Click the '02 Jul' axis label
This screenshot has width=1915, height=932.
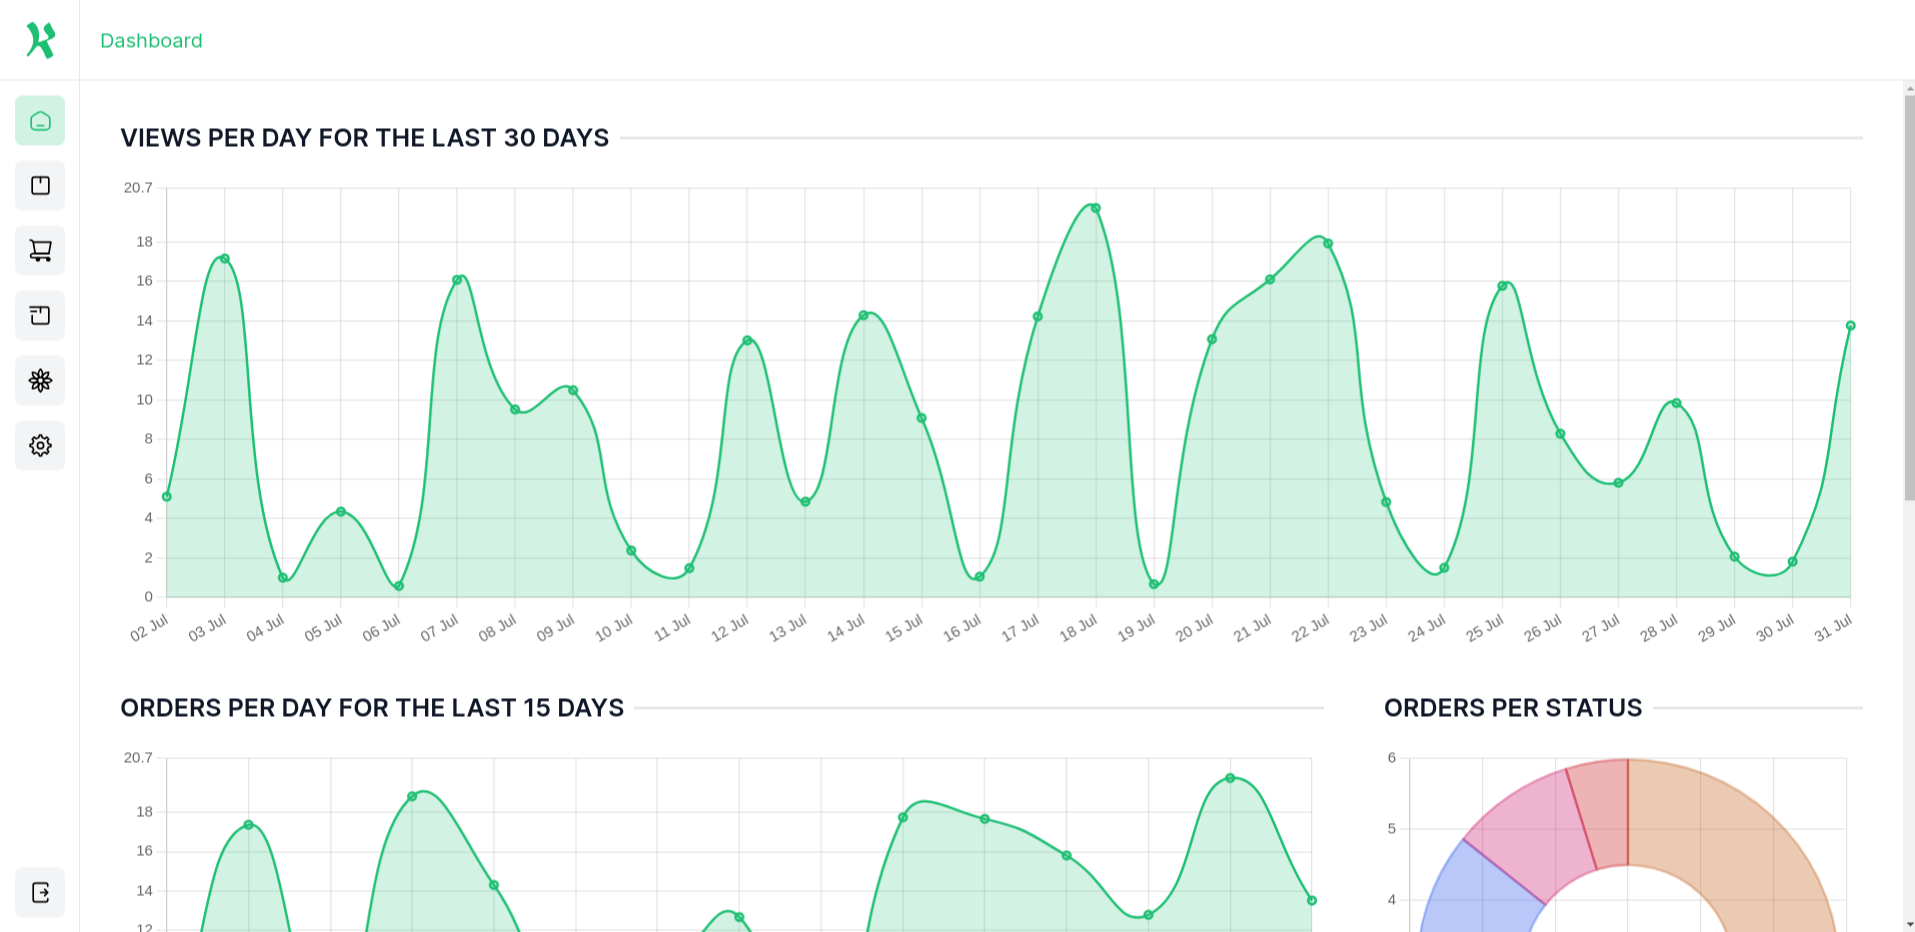coord(150,628)
